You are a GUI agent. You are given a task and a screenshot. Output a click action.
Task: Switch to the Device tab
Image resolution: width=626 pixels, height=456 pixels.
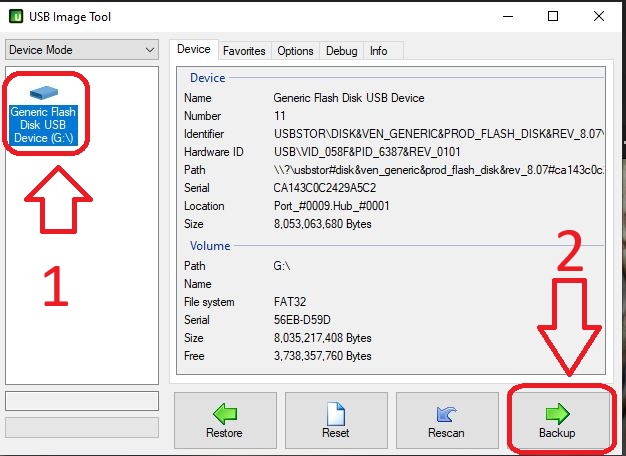[194, 49]
